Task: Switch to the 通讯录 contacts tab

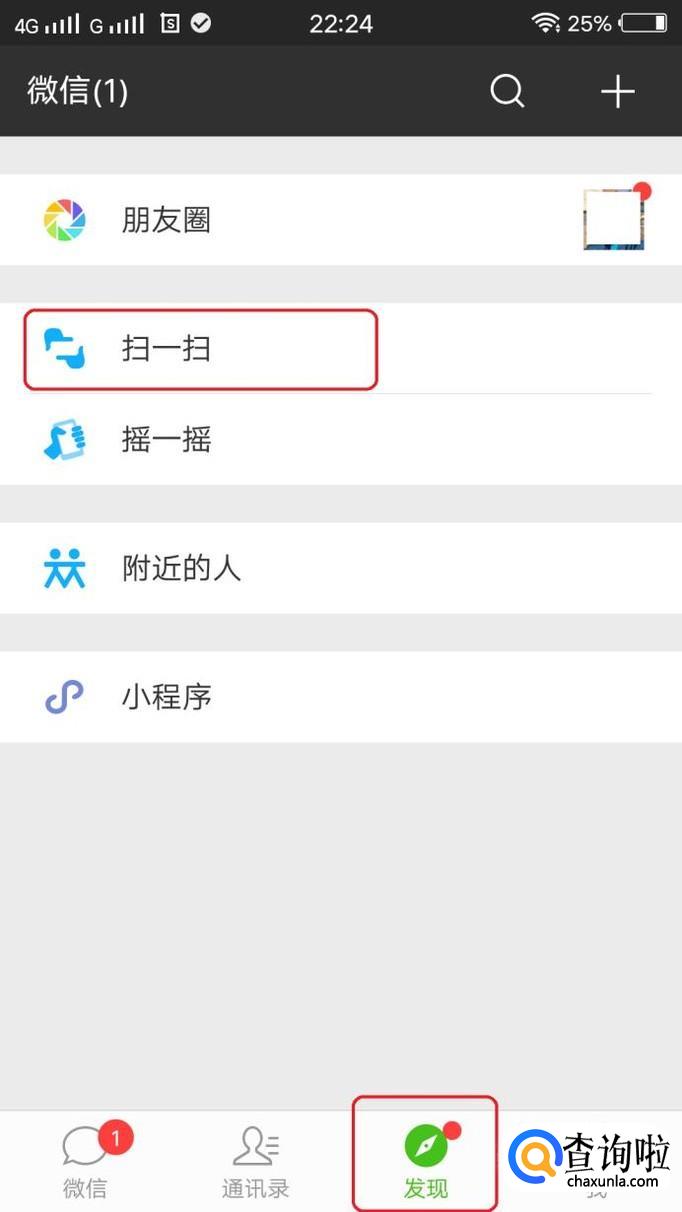Action: click(255, 1162)
